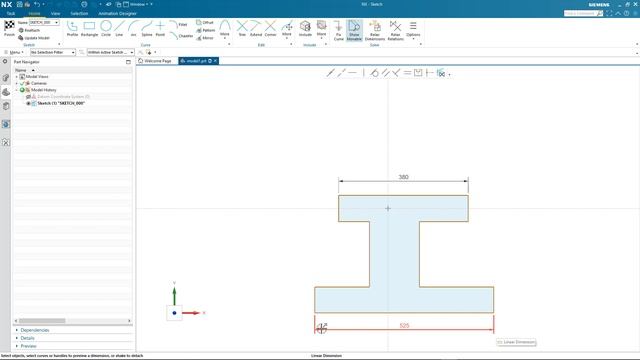Click the vertical constraint icon in canvas toolbar

[363, 73]
